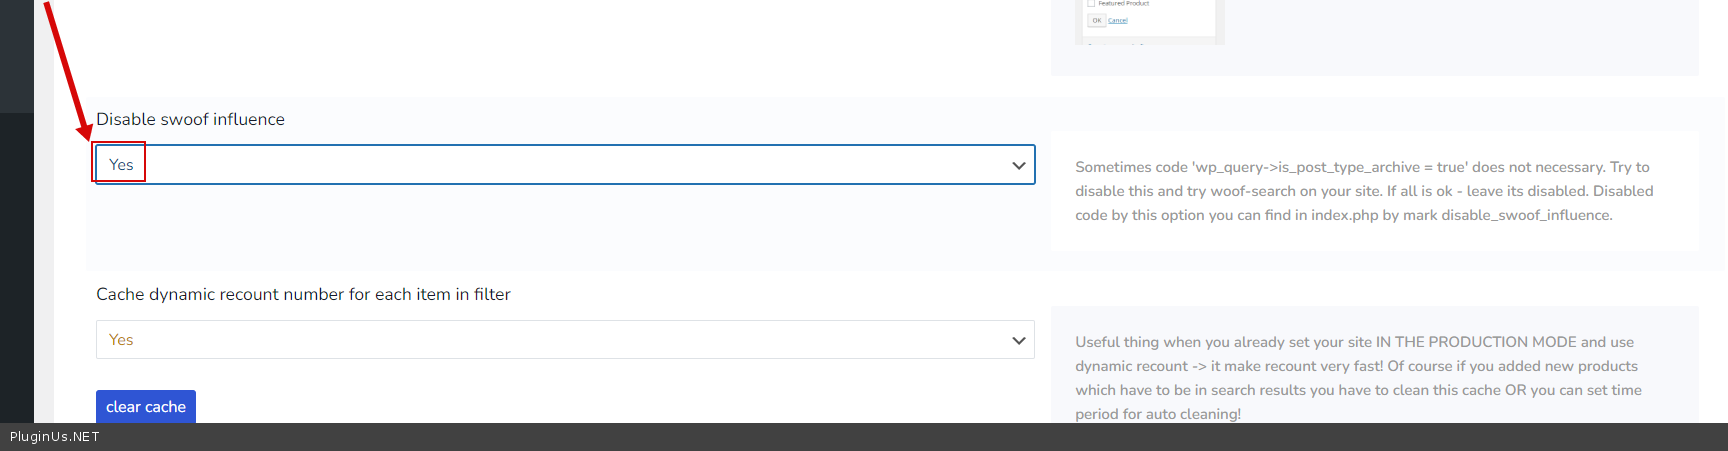Click the PluginUs.NET label in bottom bar

[55, 437]
